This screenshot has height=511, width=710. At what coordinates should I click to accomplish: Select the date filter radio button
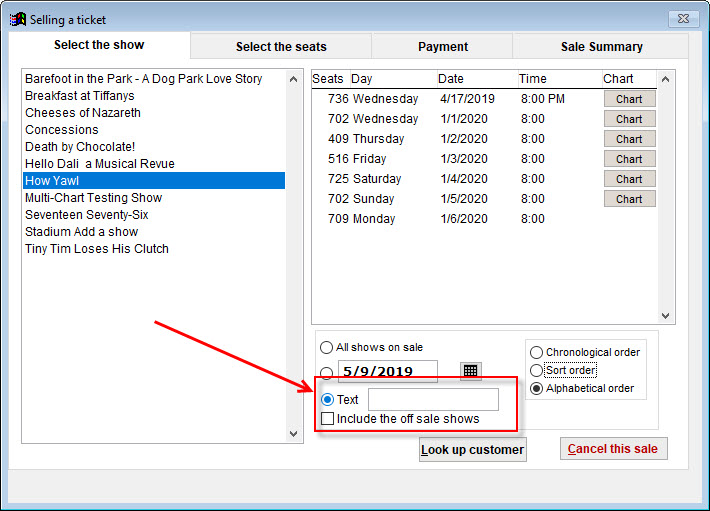point(326,373)
